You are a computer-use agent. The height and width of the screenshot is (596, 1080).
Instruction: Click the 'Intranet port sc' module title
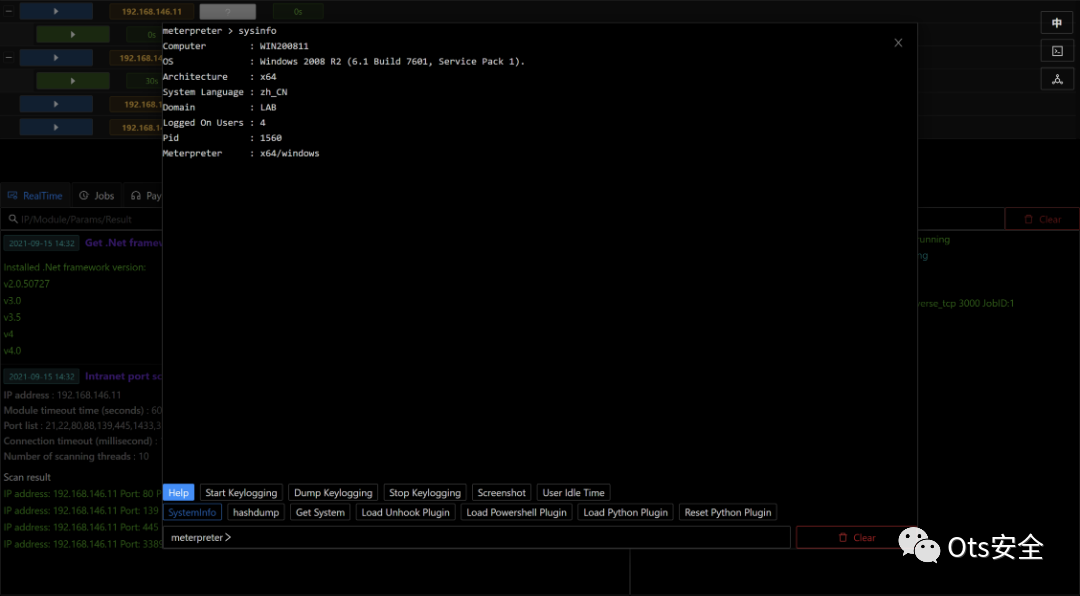123,376
